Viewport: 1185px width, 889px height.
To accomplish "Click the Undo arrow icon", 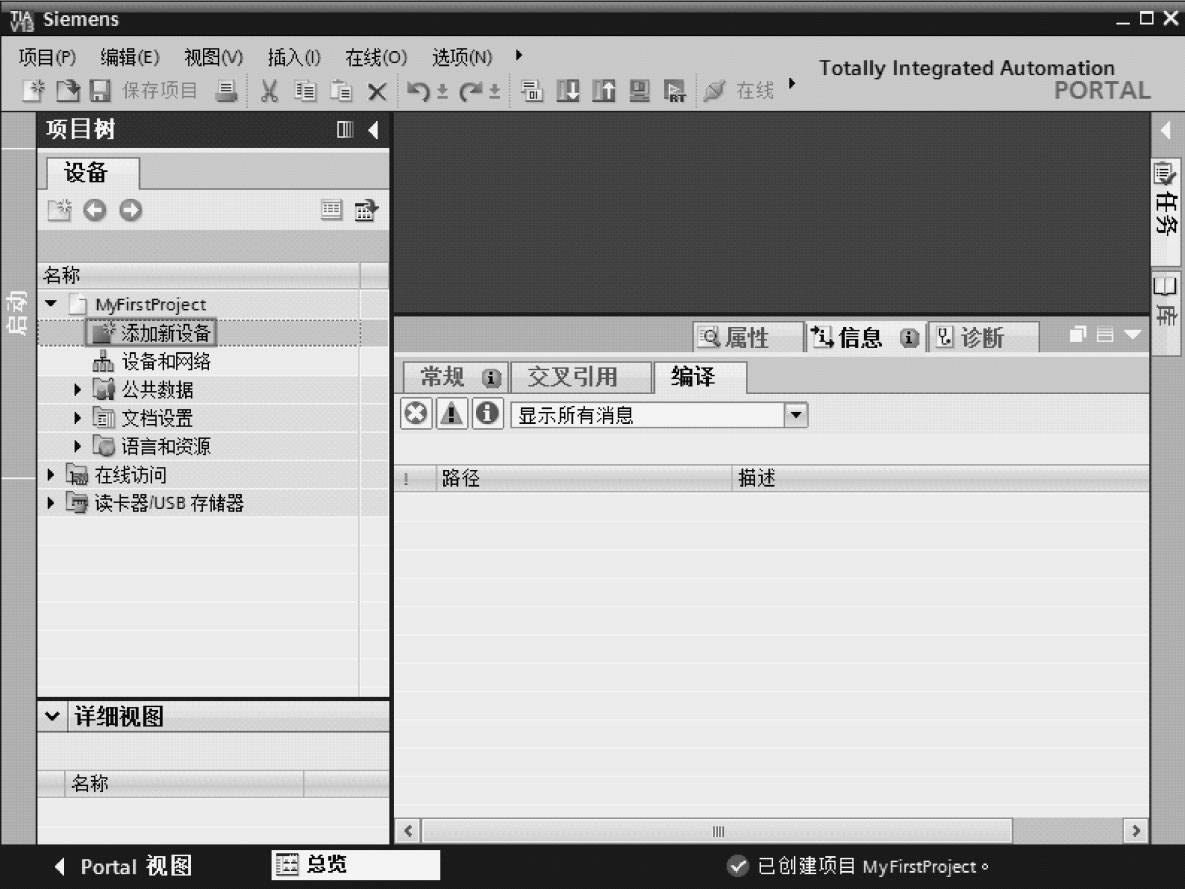I will pyautogui.click(x=419, y=91).
